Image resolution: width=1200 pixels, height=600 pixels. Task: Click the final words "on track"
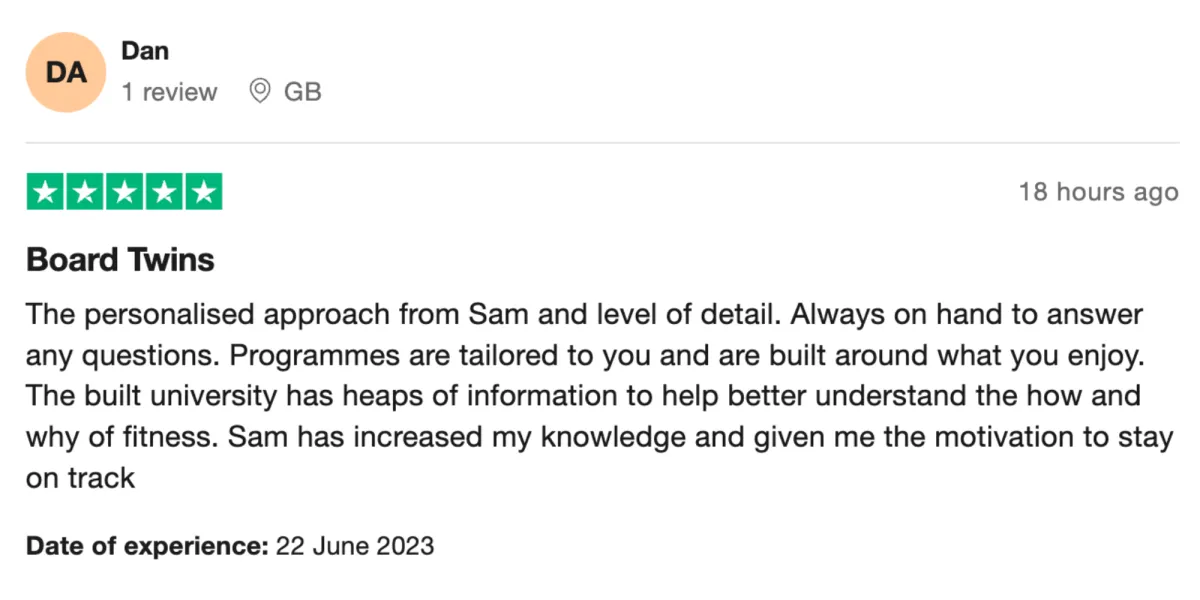coord(80,478)
